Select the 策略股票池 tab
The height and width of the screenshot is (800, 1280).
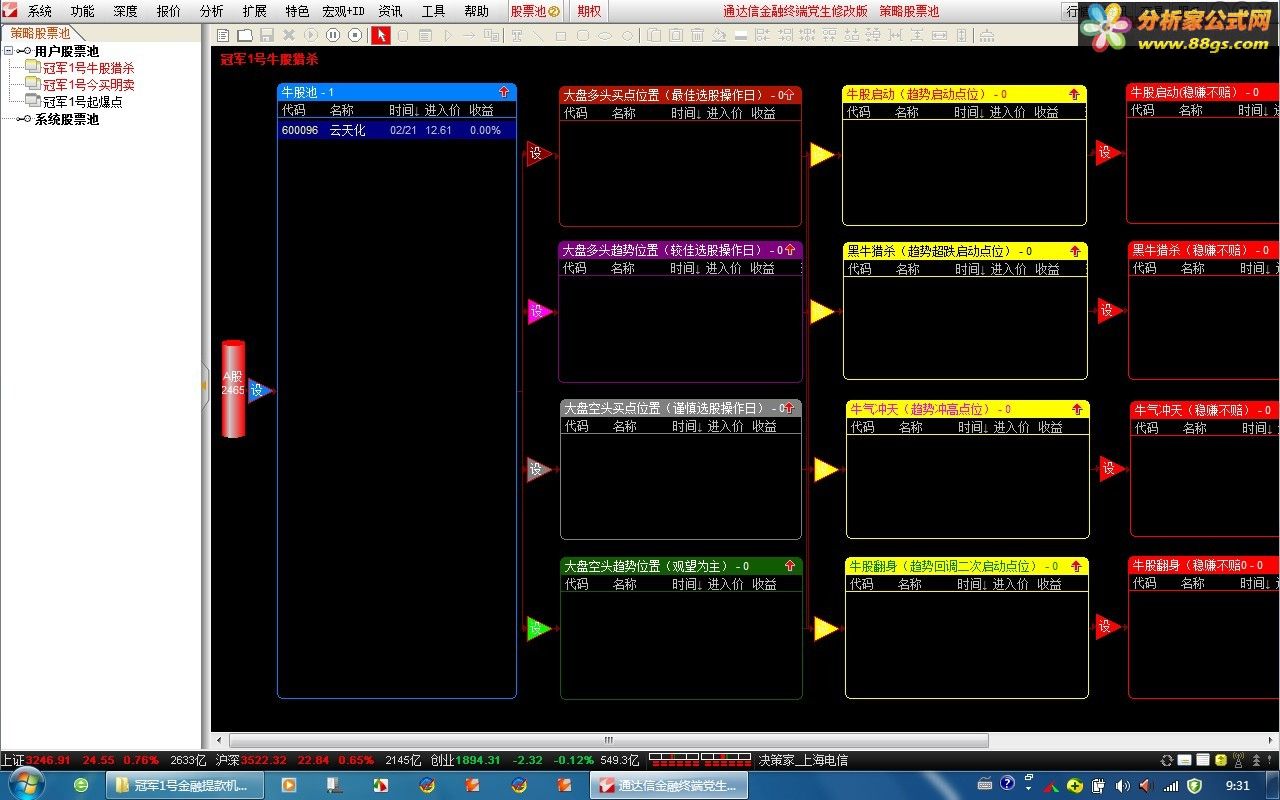40,33
